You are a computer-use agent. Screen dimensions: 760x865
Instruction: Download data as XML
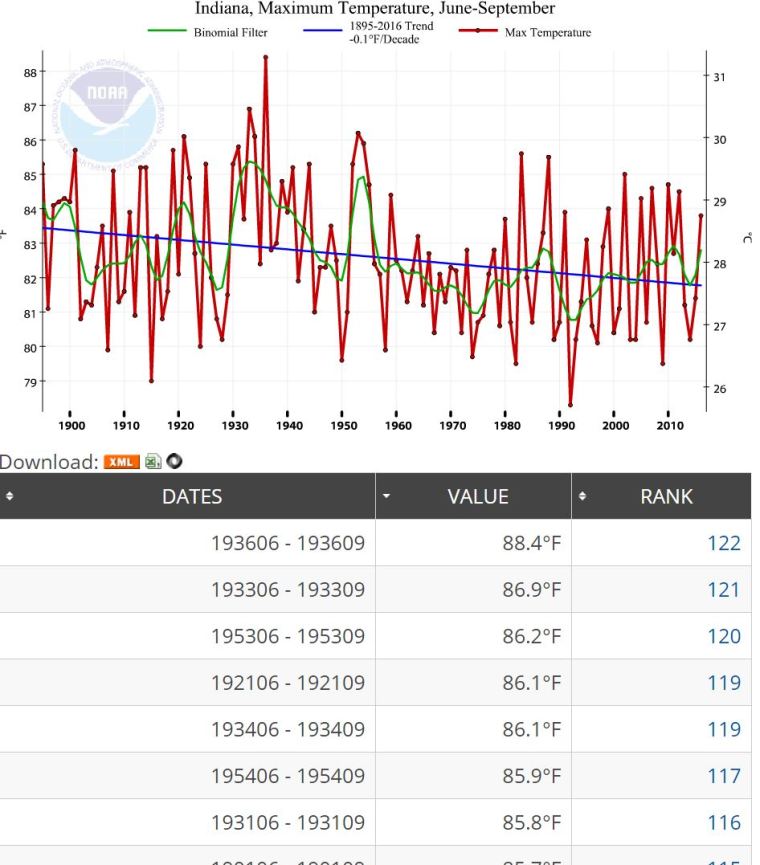tap(123, 461)
